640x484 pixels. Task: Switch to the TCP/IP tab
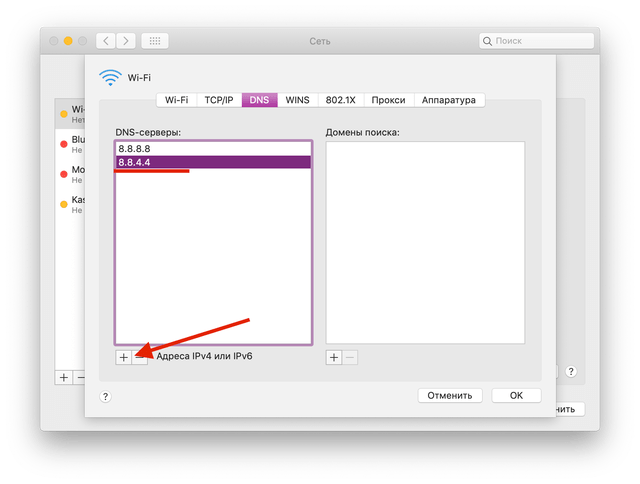[x=219, y=100]
